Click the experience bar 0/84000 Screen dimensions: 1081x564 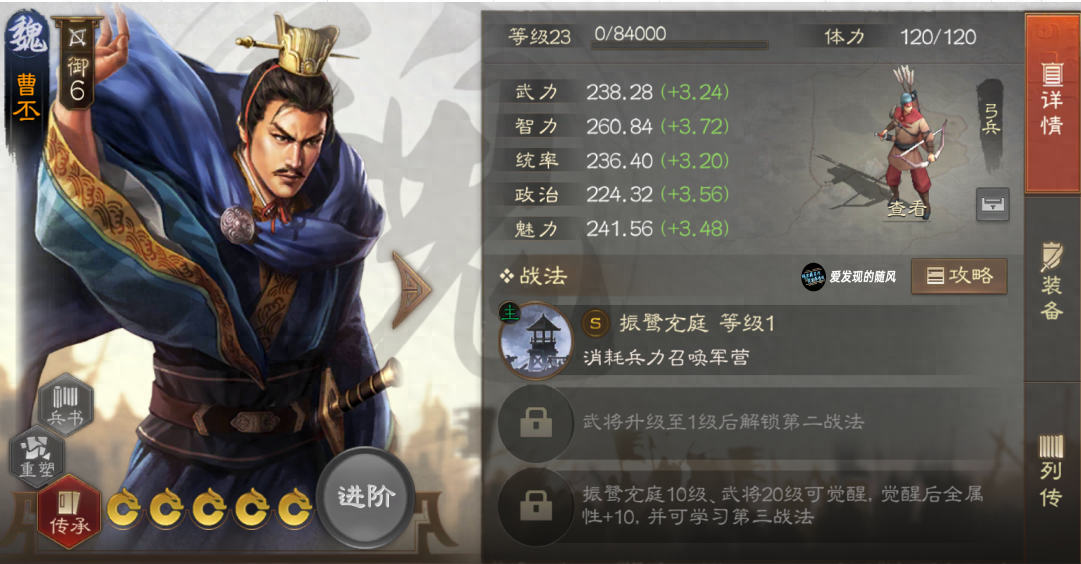pyautogui.click(x=680, y=39)
